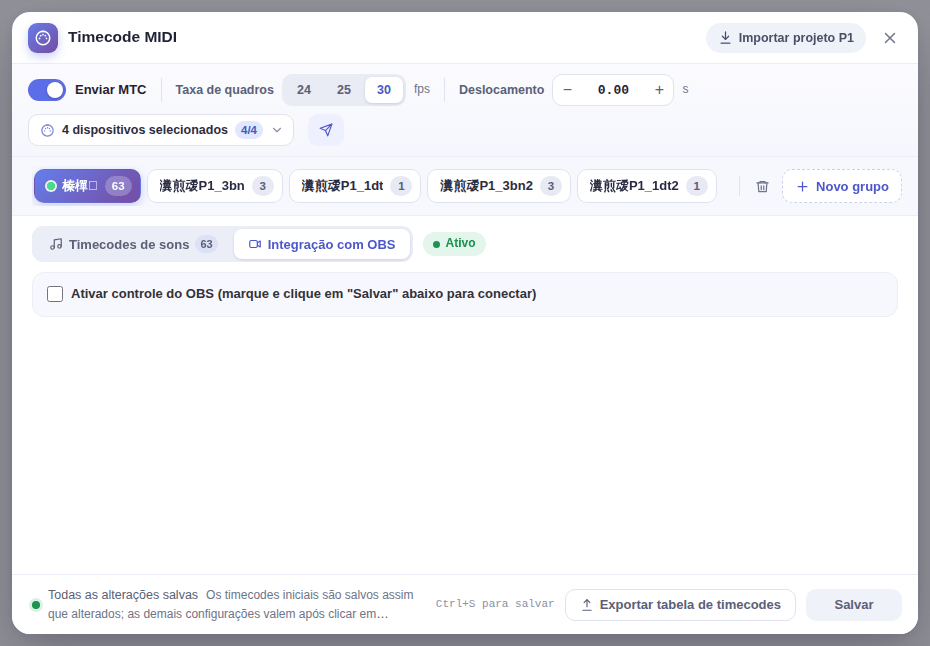
Task: Open the 4 dispositivos selecionados dropdown
Action: 161,130
